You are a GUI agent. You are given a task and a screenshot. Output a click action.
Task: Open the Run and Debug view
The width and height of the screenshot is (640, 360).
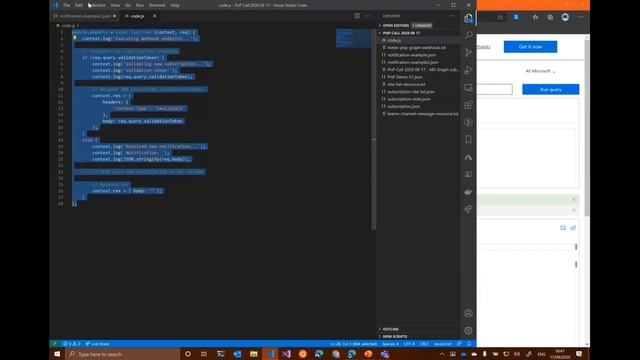coord(468,70)
